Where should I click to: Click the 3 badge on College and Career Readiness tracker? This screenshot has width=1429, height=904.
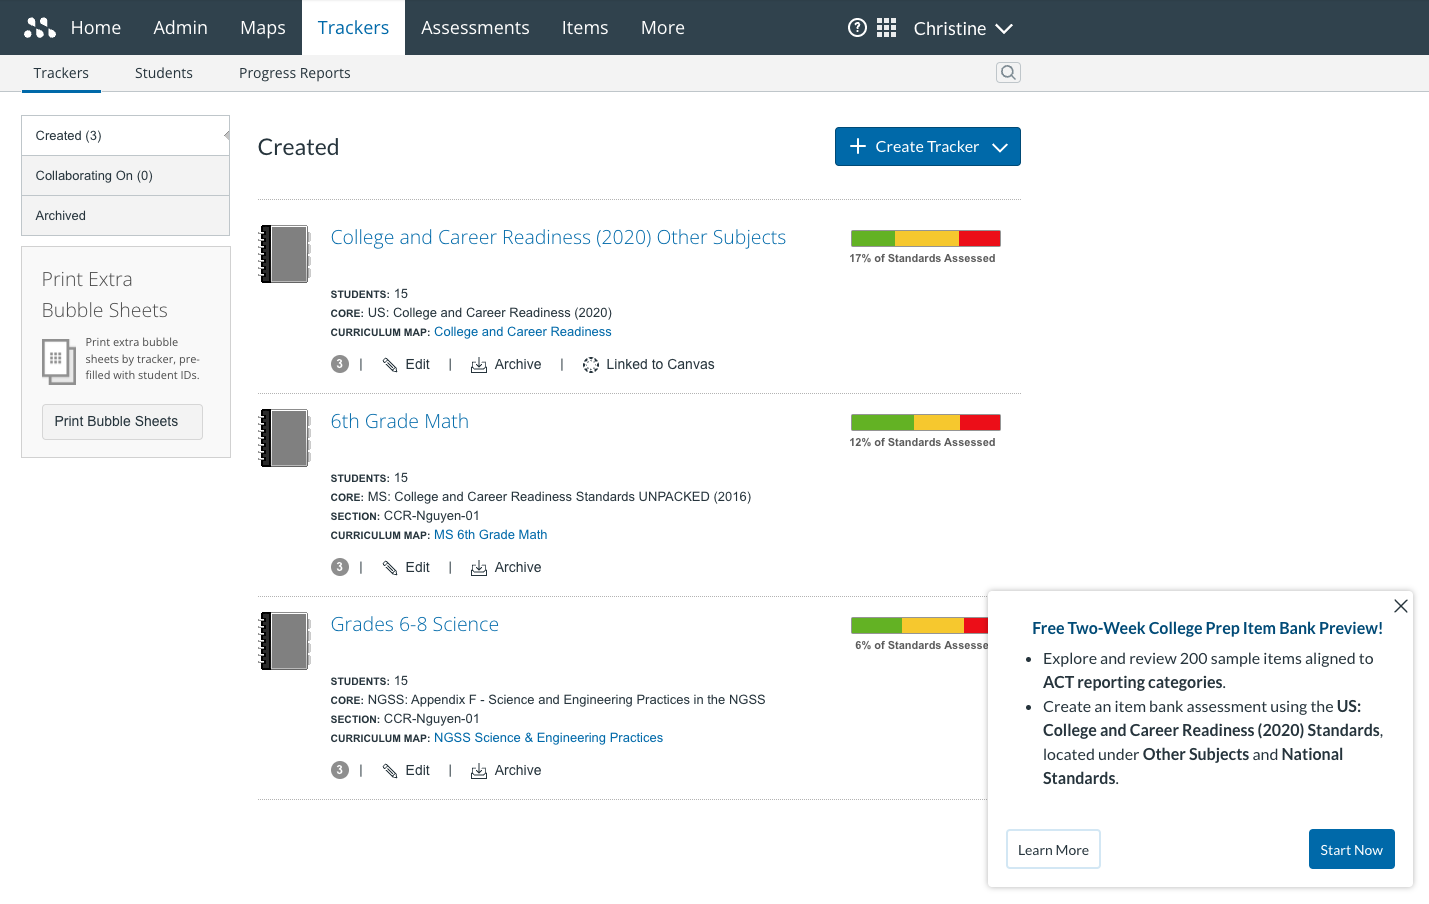pos(340,364)
